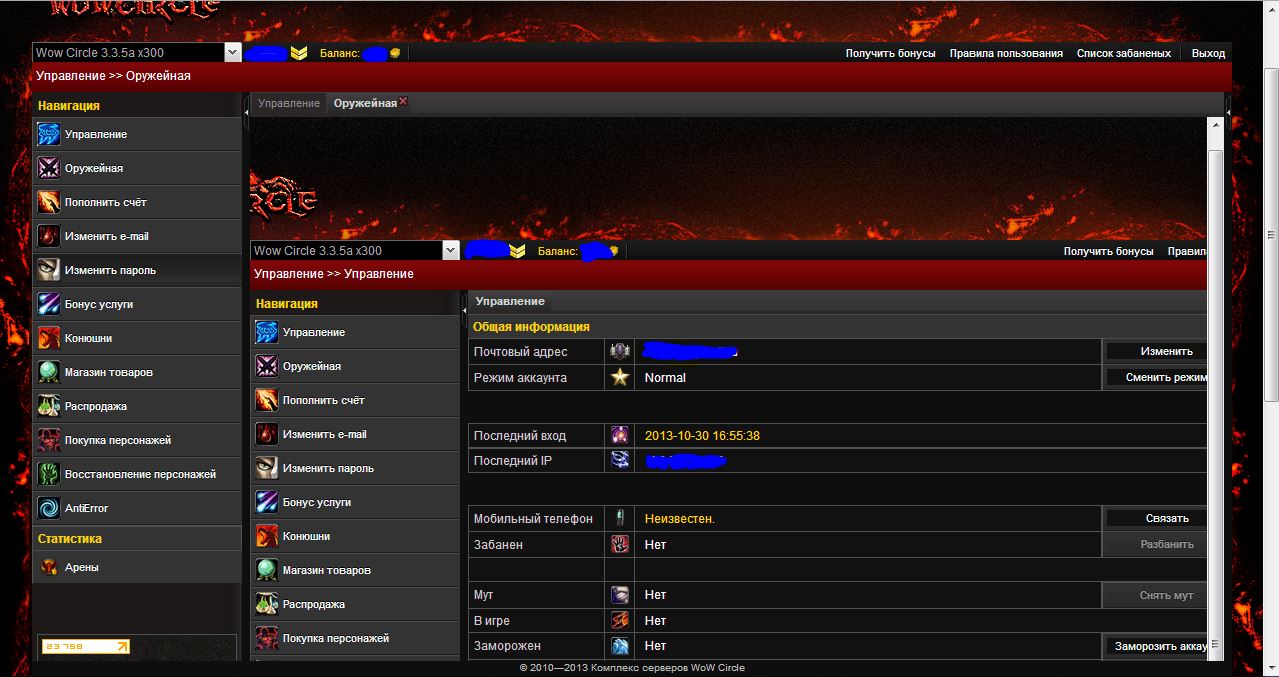The width and height of the screenshot is (1279, 677).
Task: Click the inner Магазин товаров icon
Action: pos(266,570)
